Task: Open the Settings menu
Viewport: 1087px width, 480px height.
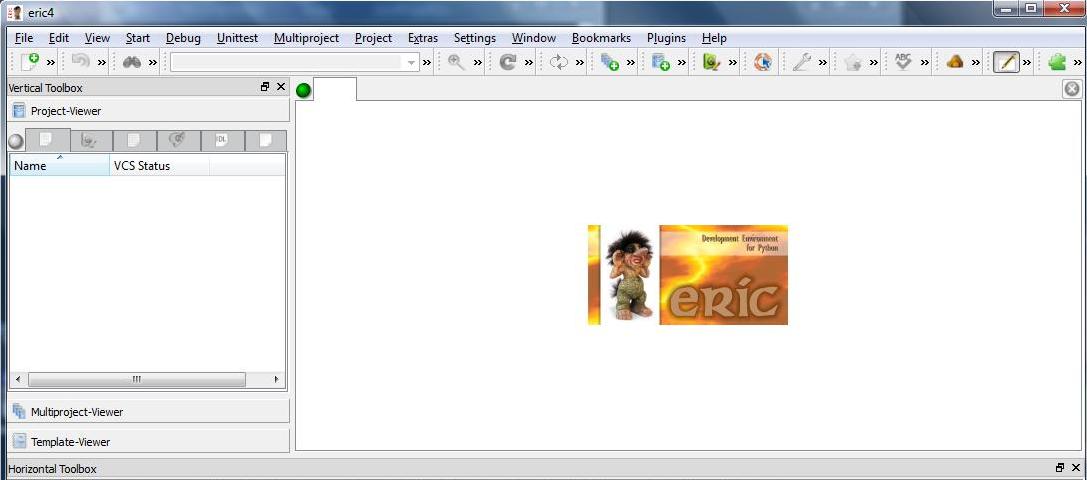Action: (x=475, y=38)
